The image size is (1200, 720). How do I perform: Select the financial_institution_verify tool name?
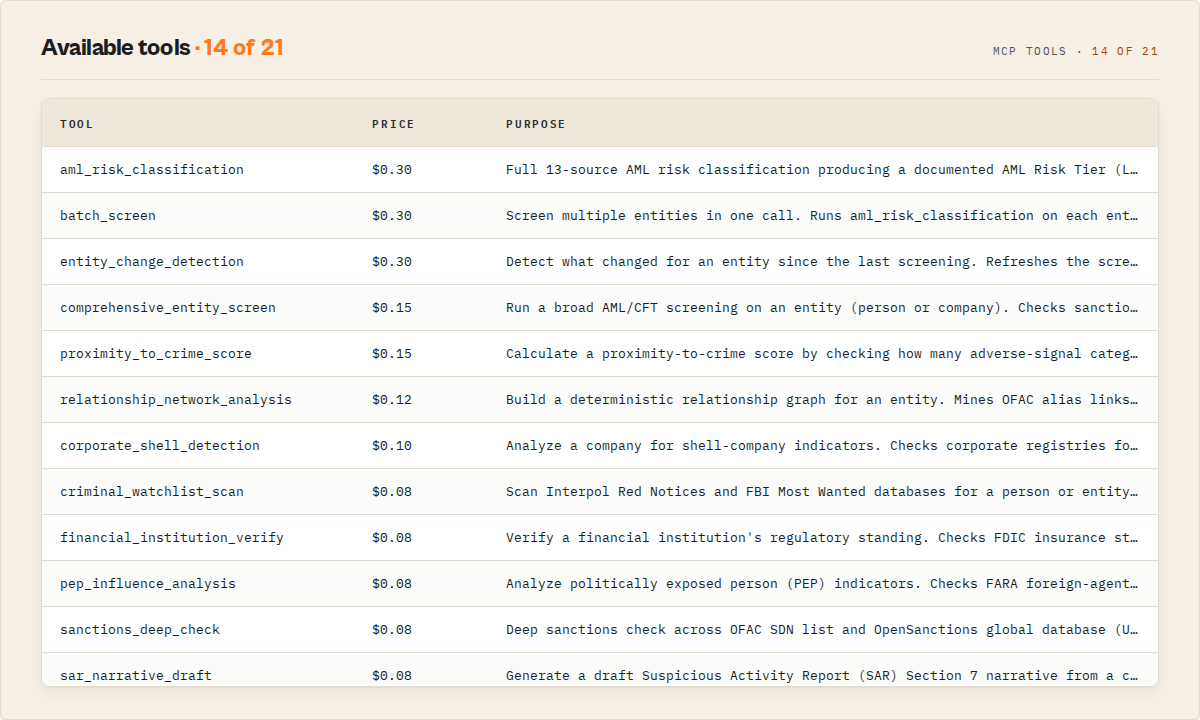click(172, 537)
